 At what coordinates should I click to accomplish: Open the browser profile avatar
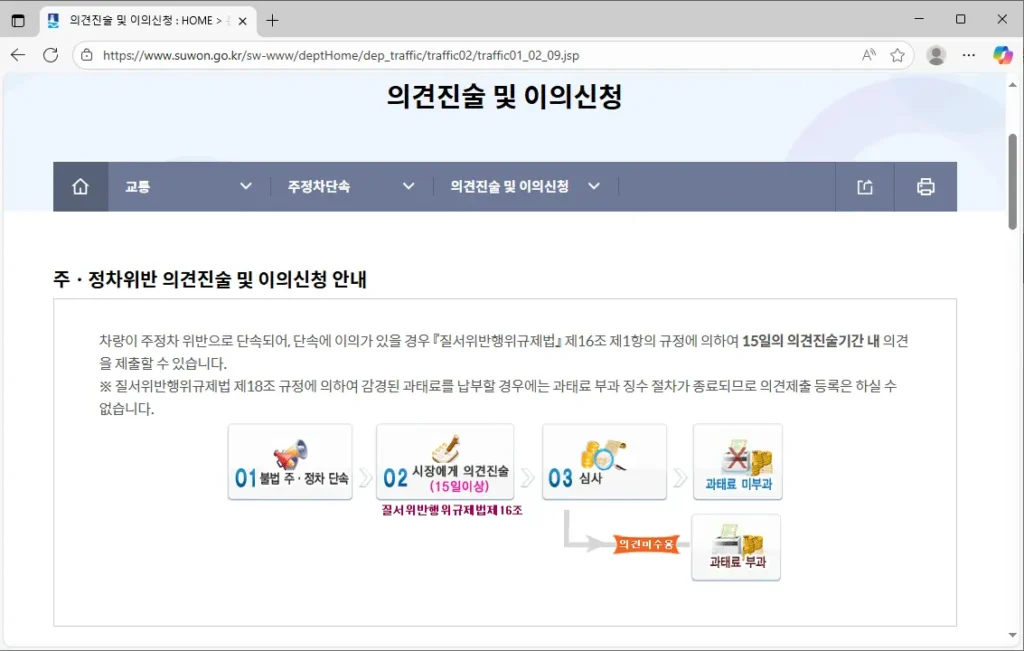click(936, 56)
